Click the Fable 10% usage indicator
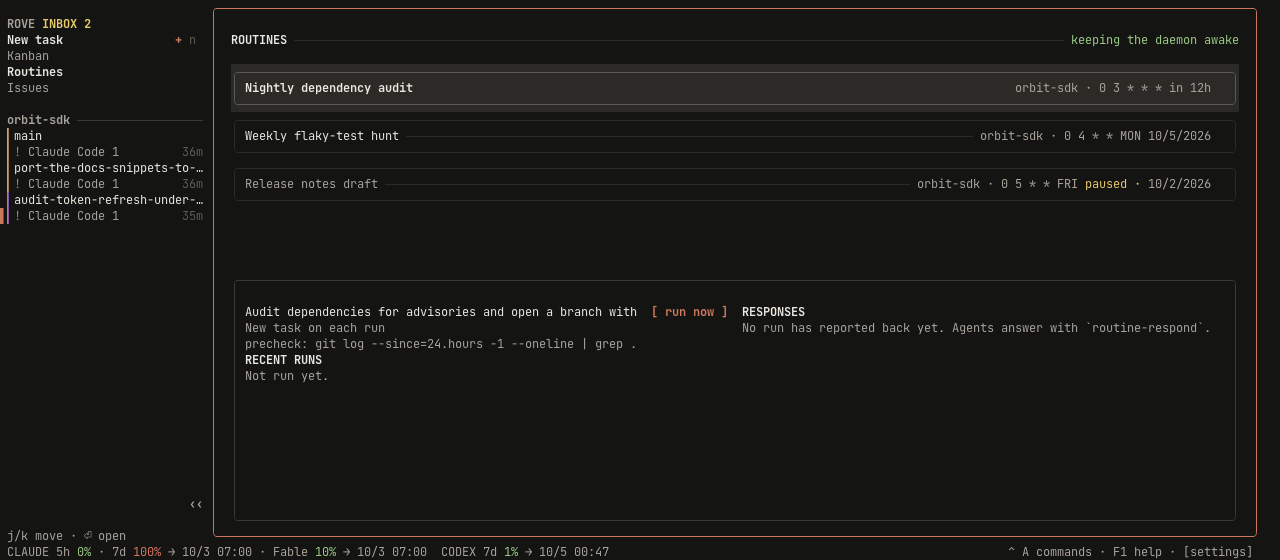 coord(304,552)
